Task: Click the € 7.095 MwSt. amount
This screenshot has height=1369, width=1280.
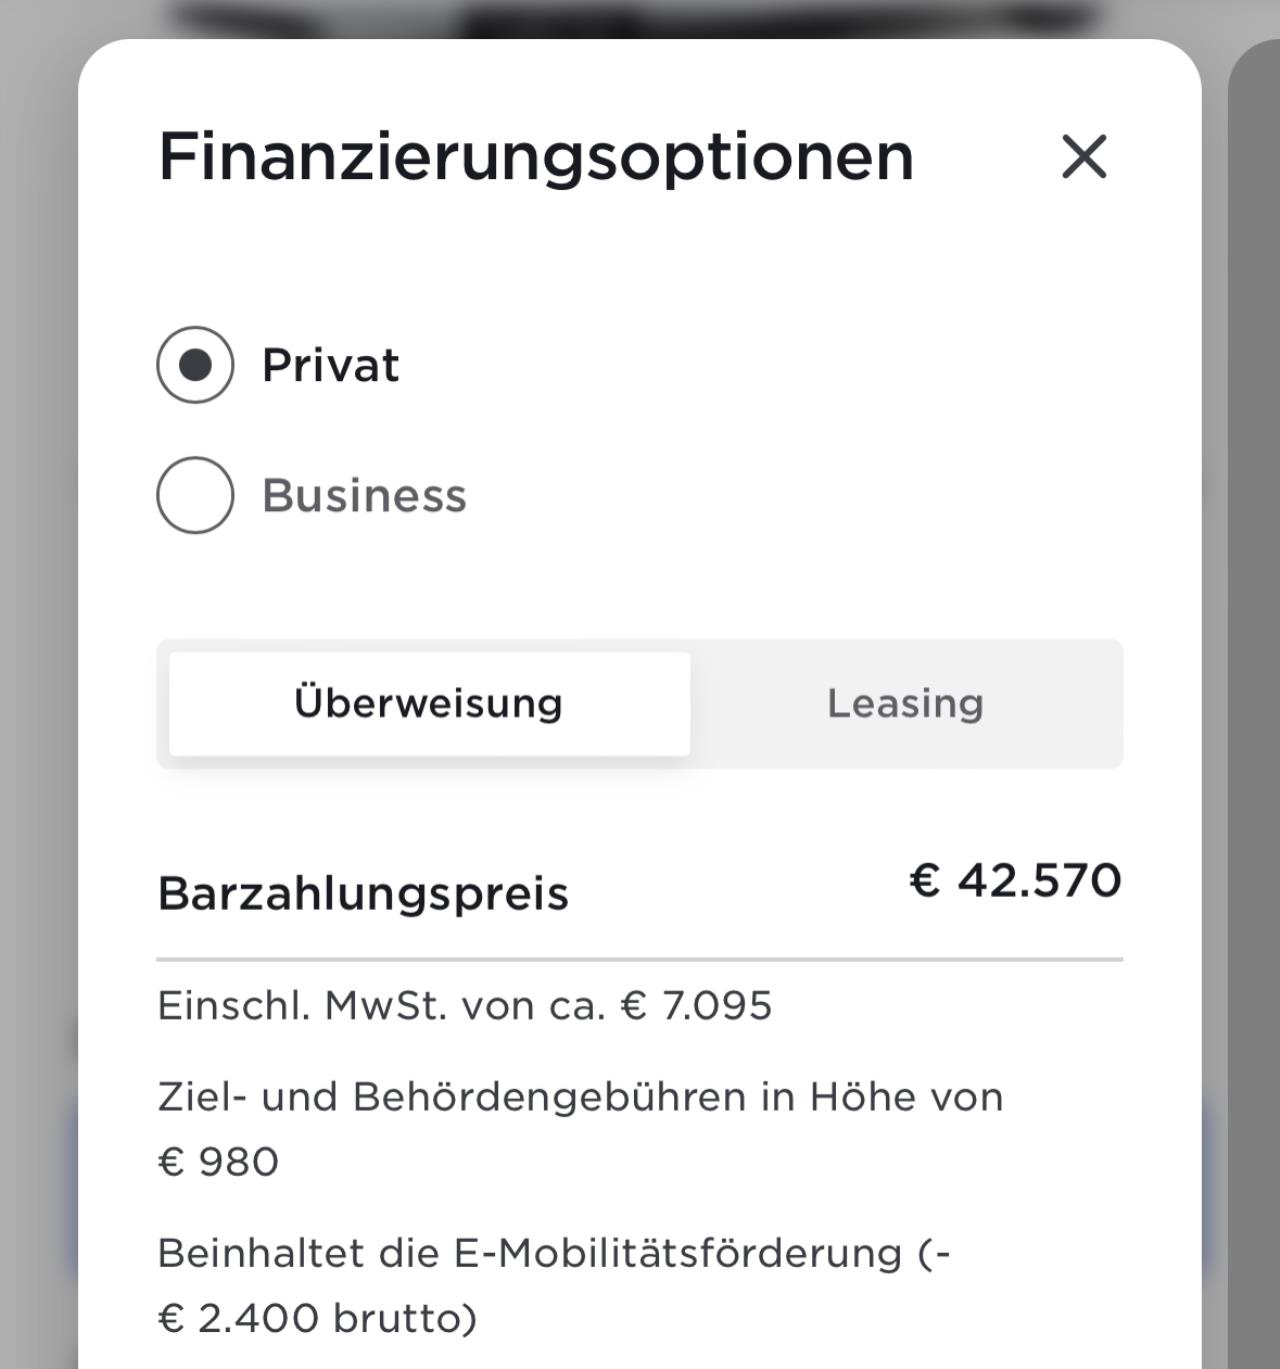Action: point(697,1006)
